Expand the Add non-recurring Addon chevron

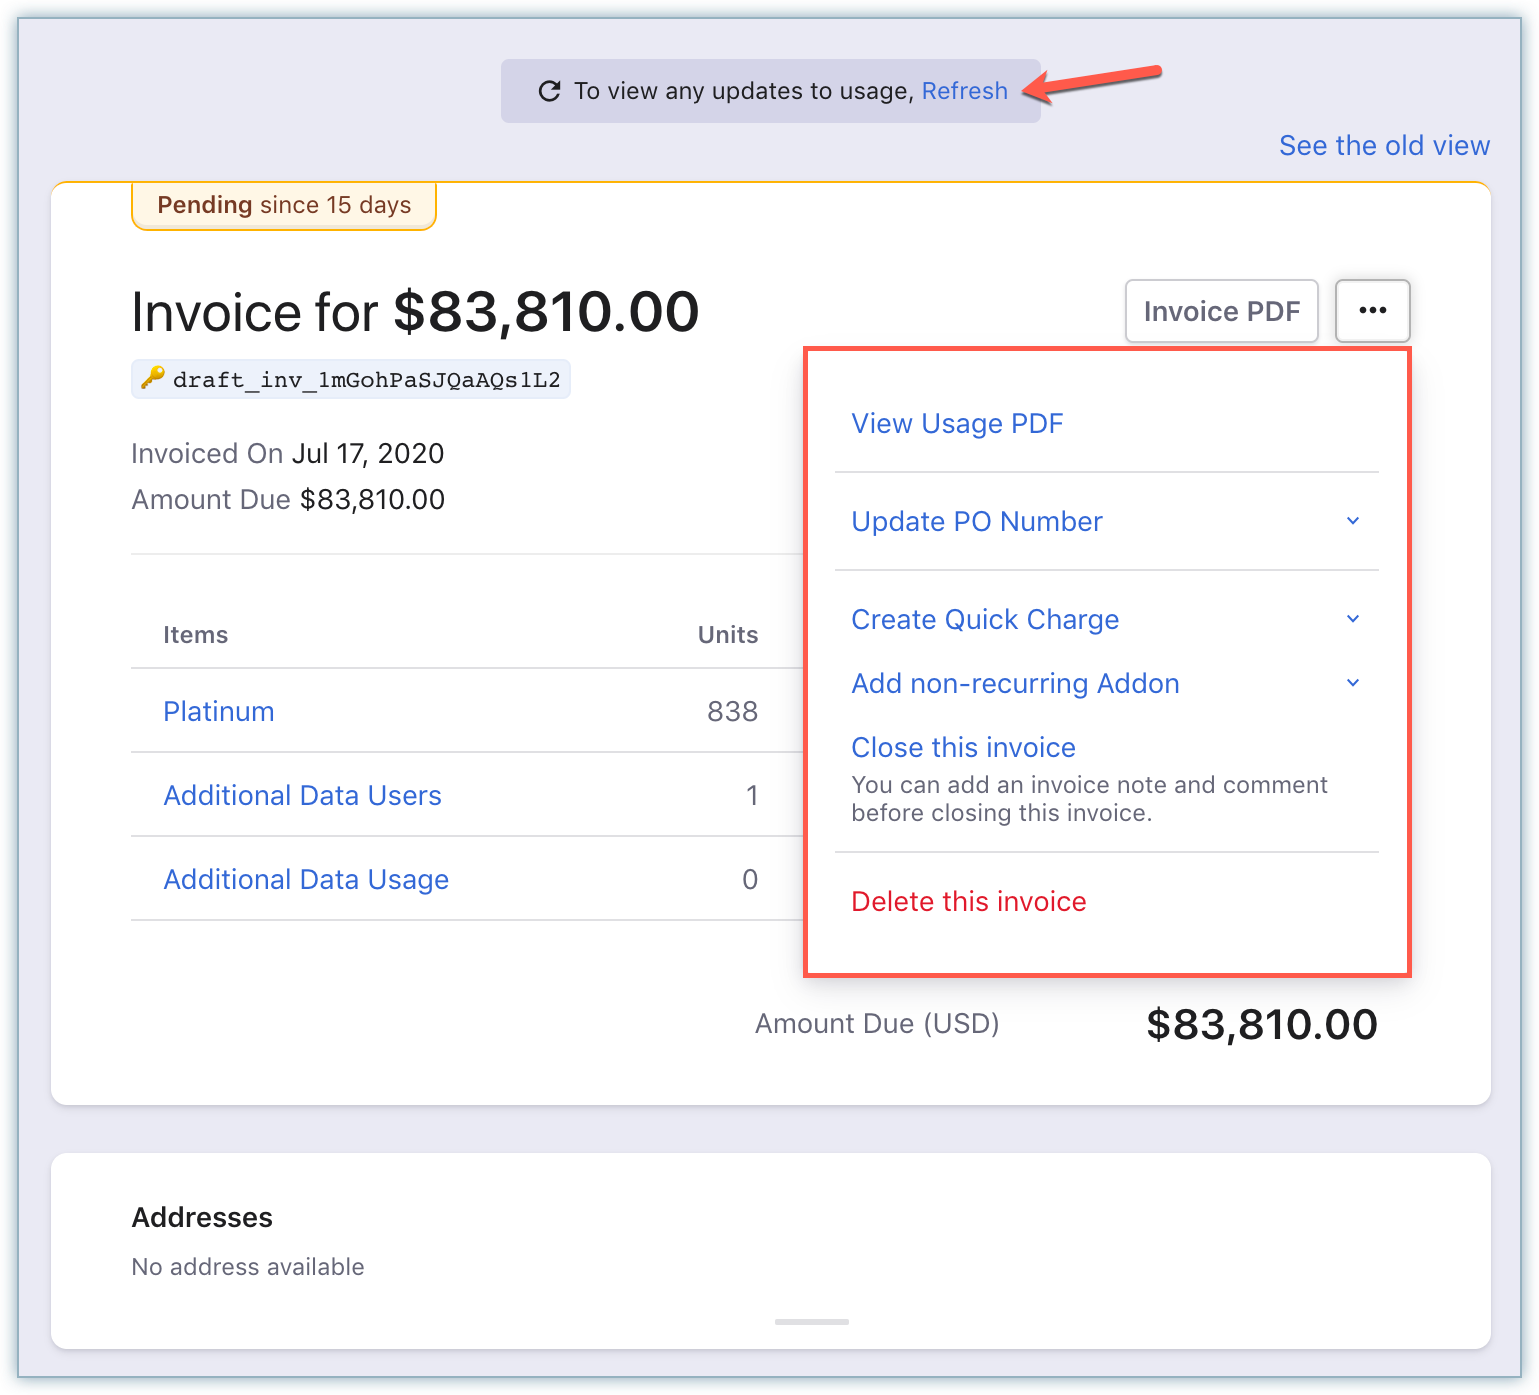[1352, 683]
